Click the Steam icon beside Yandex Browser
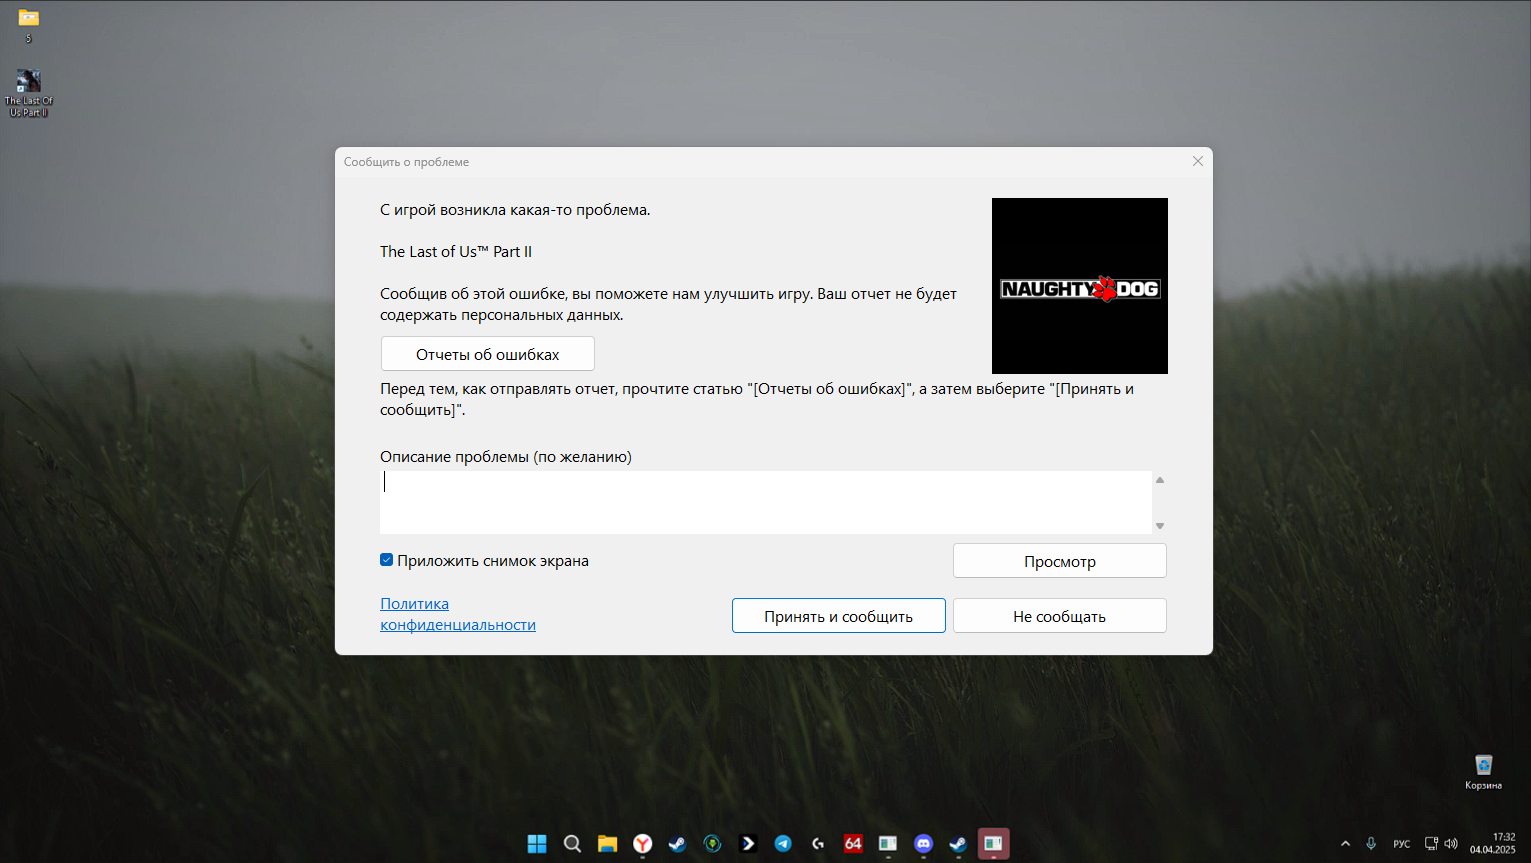This screenshot has height=863, width=1531. point(677,843)
